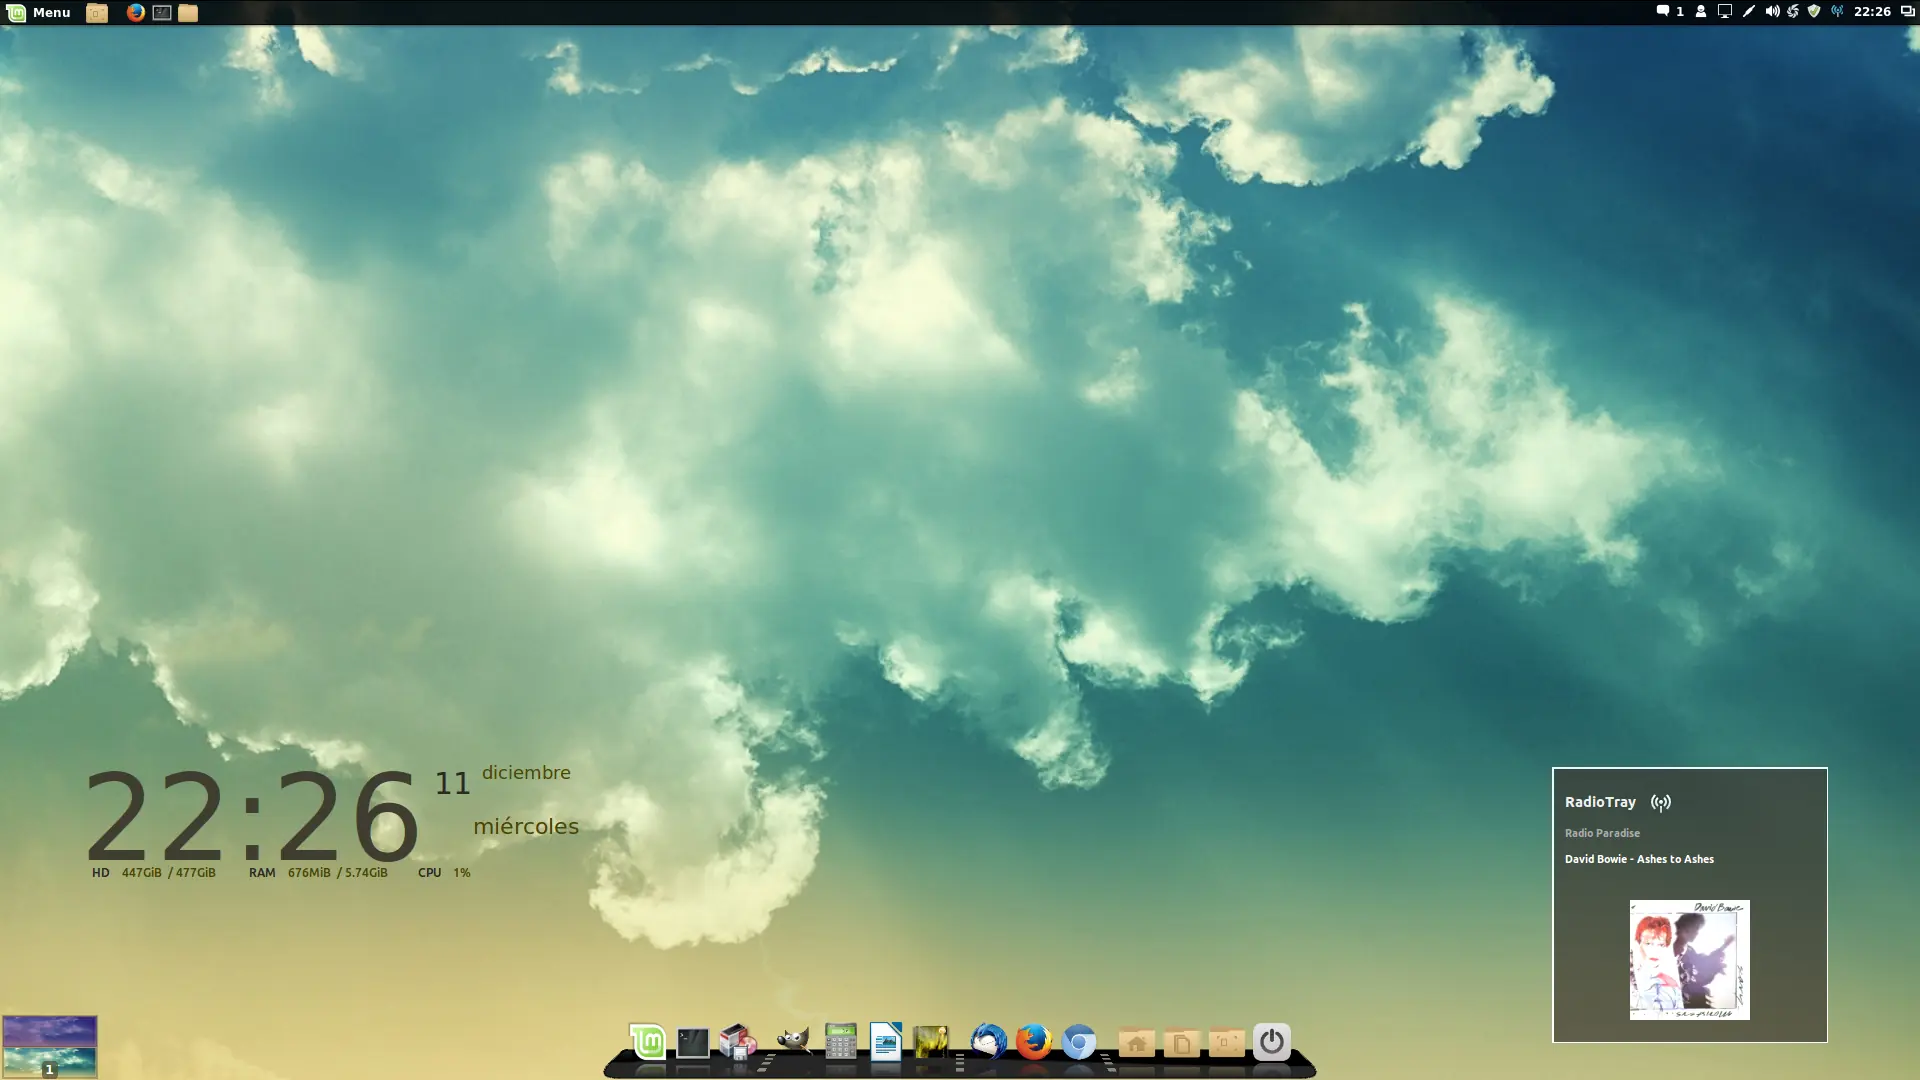The image size is (1920, 1080).
Task: Open the notifications bubble indicator in the tray
Action: pyautogui.click(x=1663, y=12)
